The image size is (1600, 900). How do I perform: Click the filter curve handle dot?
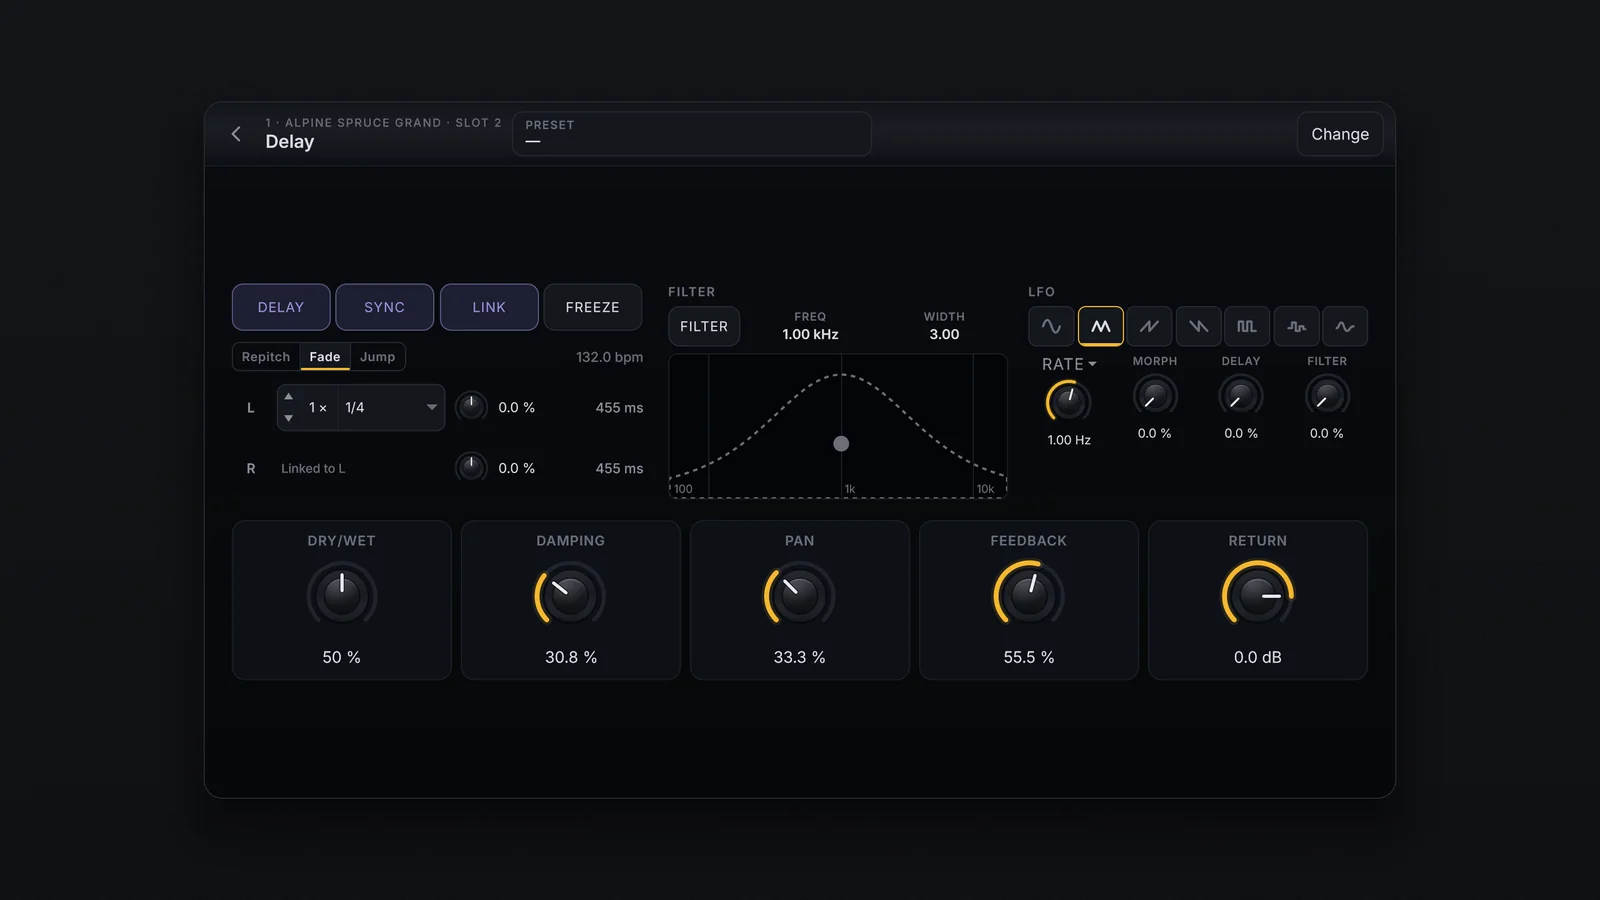[841, 444]
